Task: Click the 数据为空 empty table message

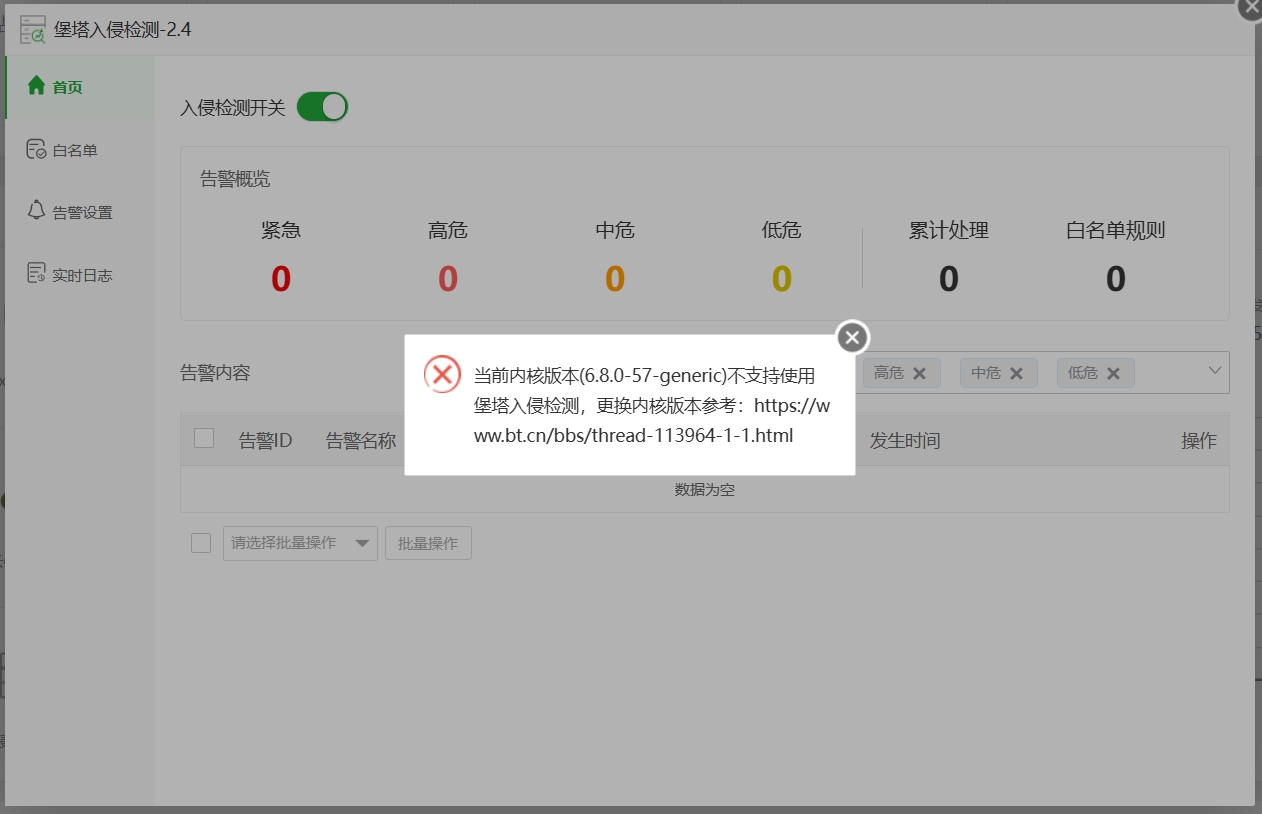Action: click(x=705, y=490)
